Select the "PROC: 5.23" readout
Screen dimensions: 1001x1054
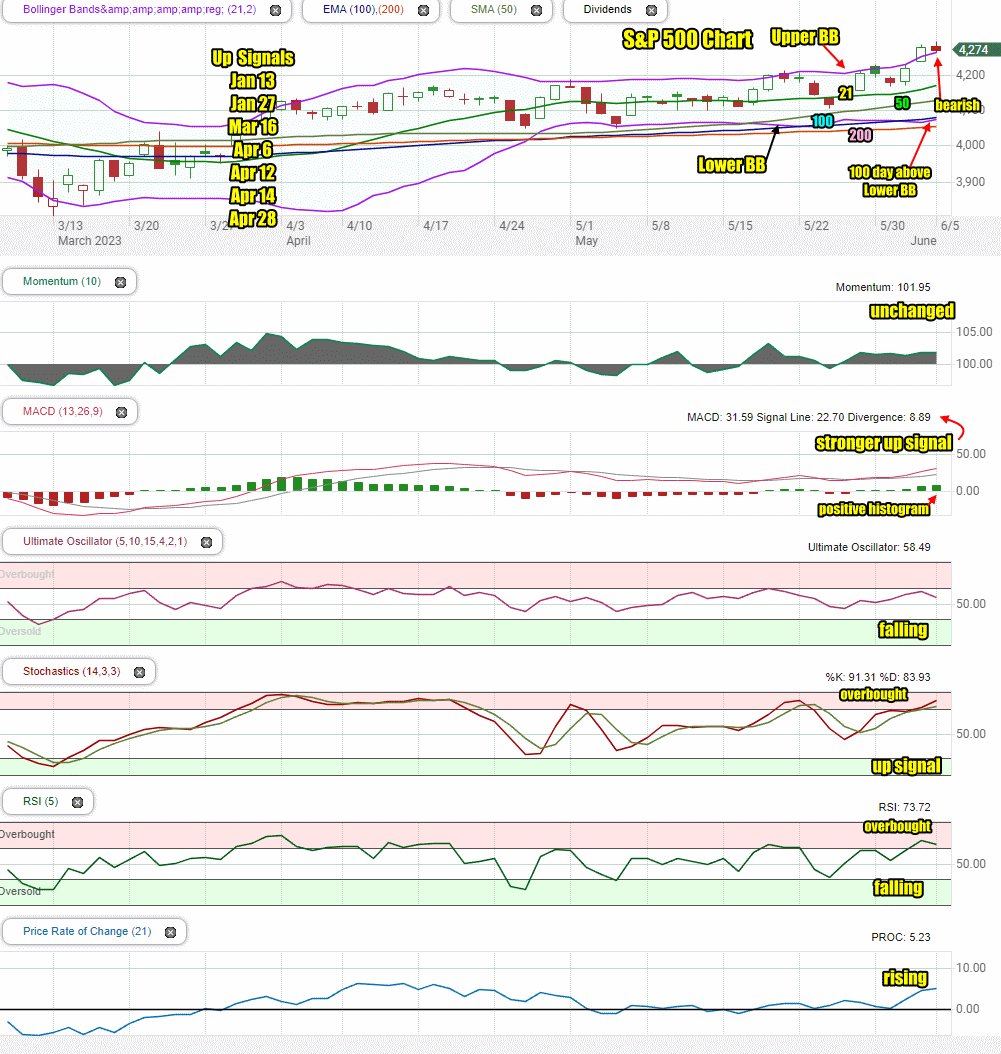pos(901,937)
